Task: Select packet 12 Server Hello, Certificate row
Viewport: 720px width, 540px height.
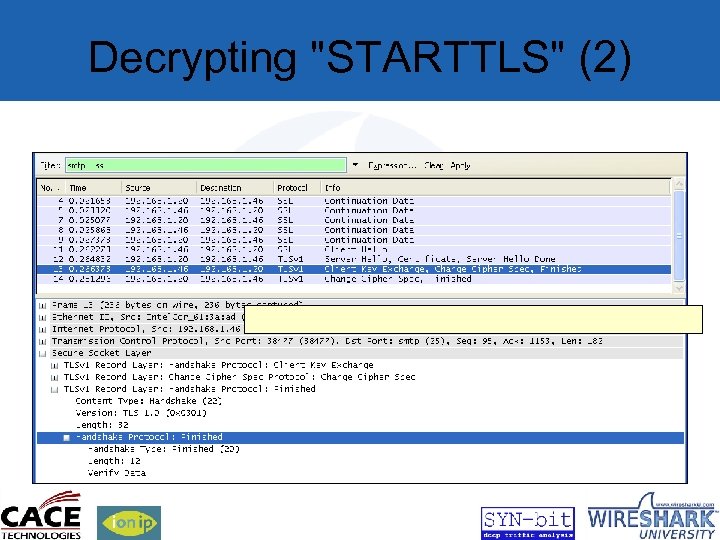Action: pyautogui.click(x=354, y=259)
